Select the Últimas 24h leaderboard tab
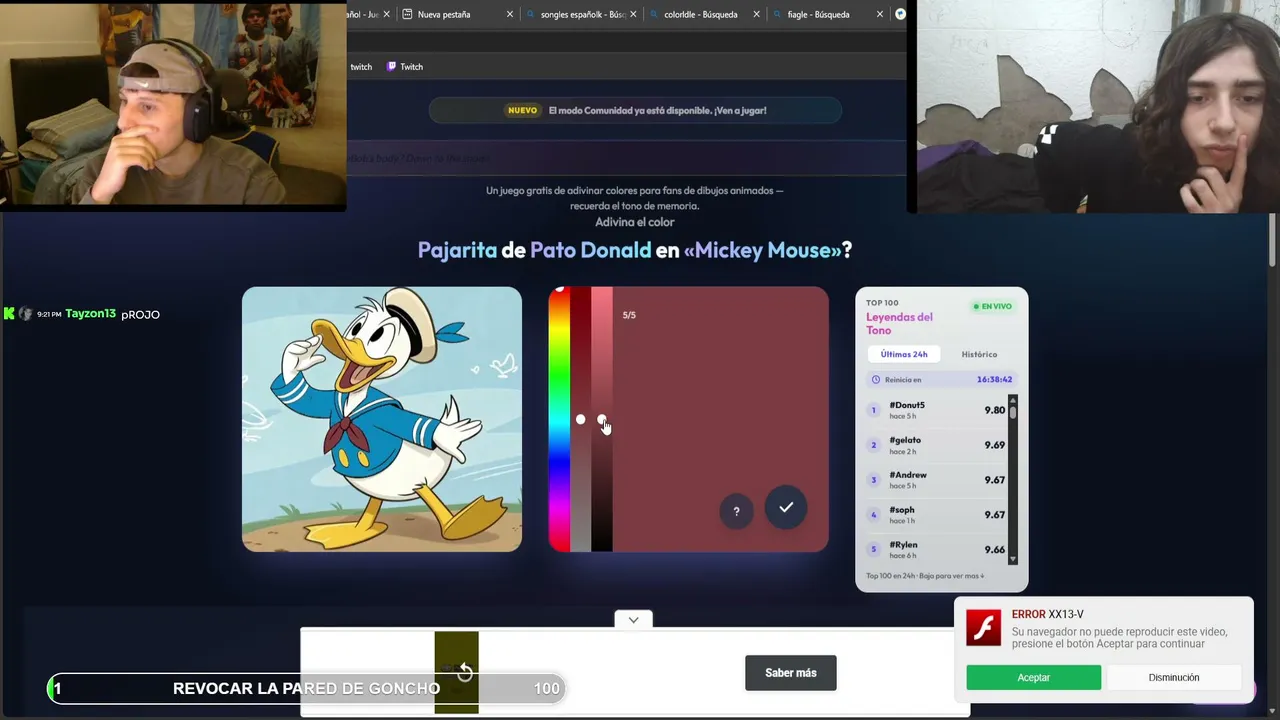Image resolution: width=1280 pixels, height=720 pixels. (904, 354)
